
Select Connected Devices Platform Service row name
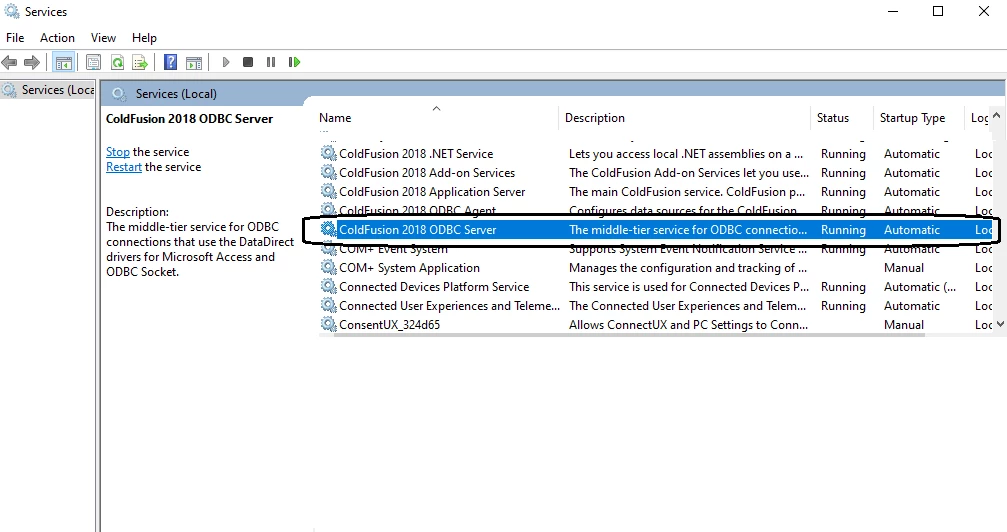(434, 287)
